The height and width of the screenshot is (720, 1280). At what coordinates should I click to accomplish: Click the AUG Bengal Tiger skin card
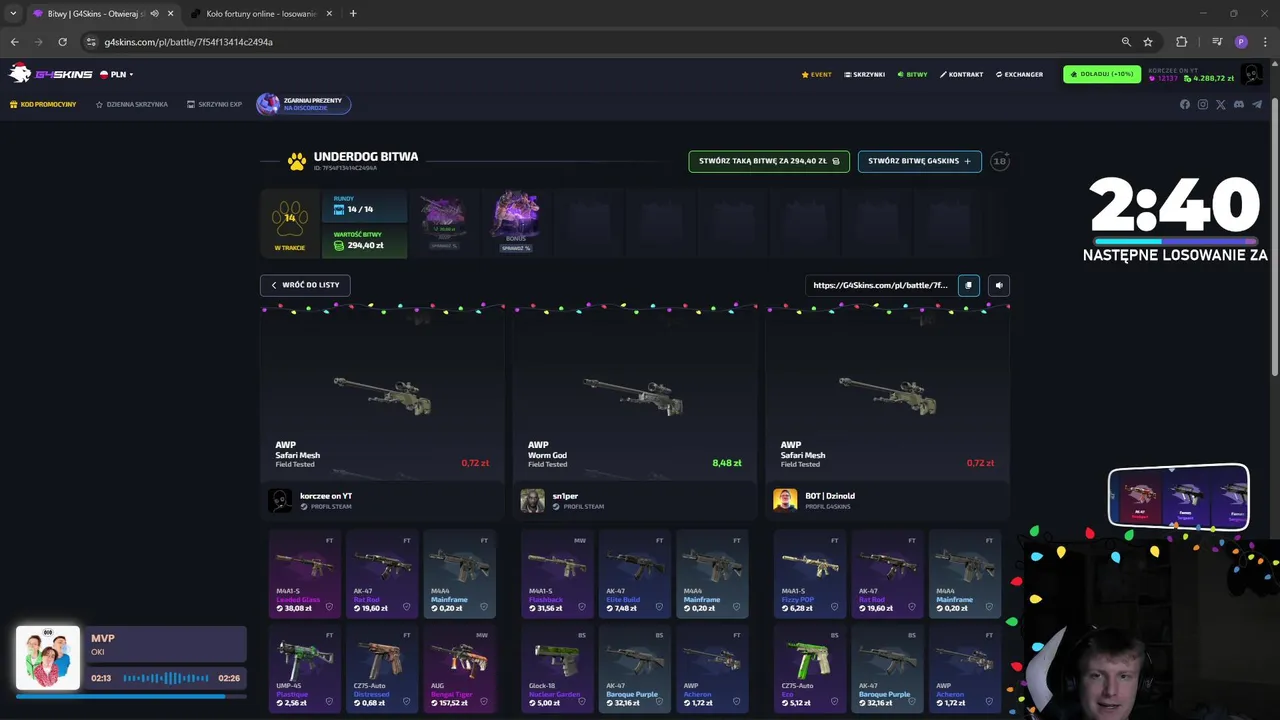pyautogui.click(x=459, y=669)
